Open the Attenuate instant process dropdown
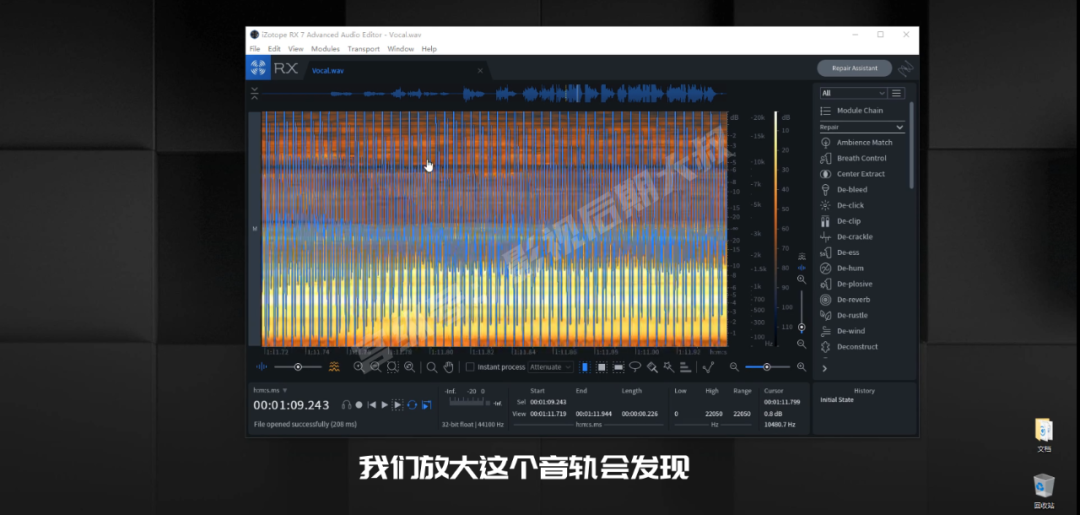Viewport: 1080px width, 515px height. click(550, 367)
